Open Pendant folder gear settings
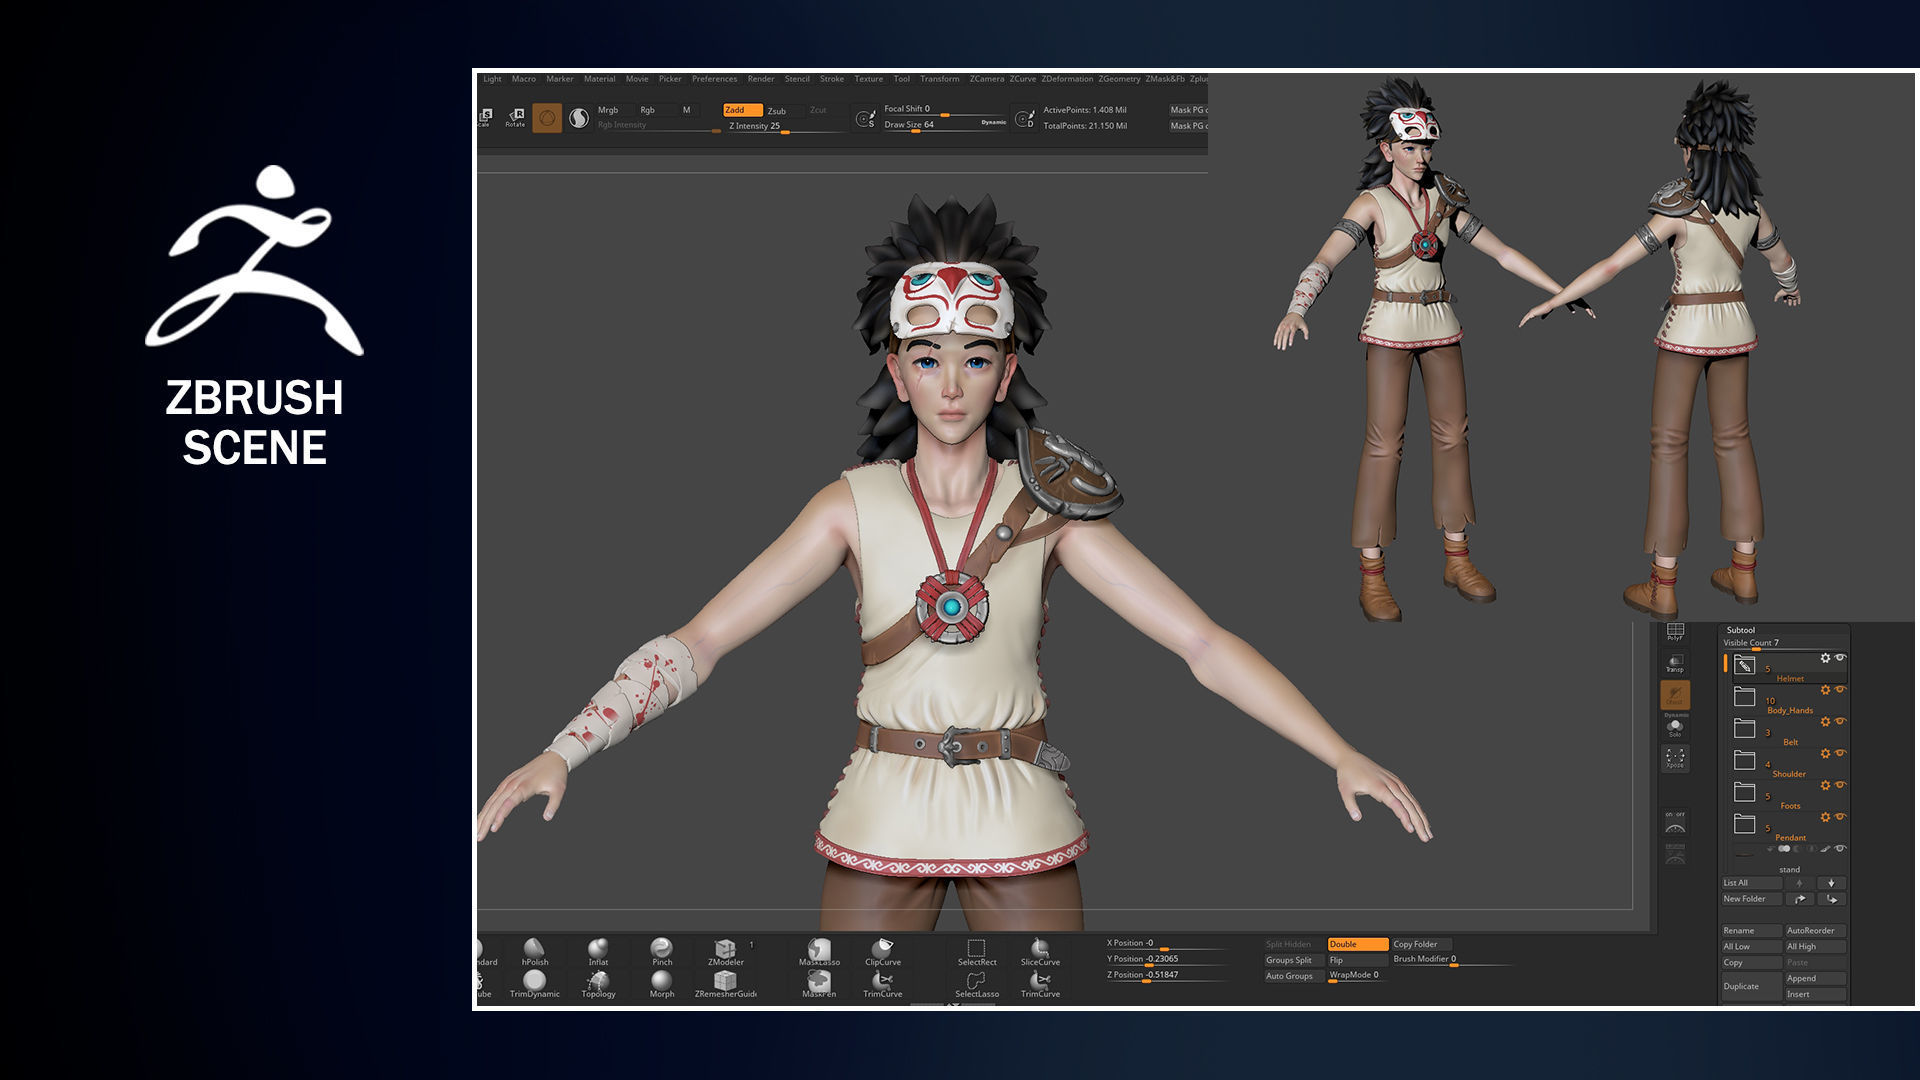This screenshot has width=1920, height=1080. 1825,818
